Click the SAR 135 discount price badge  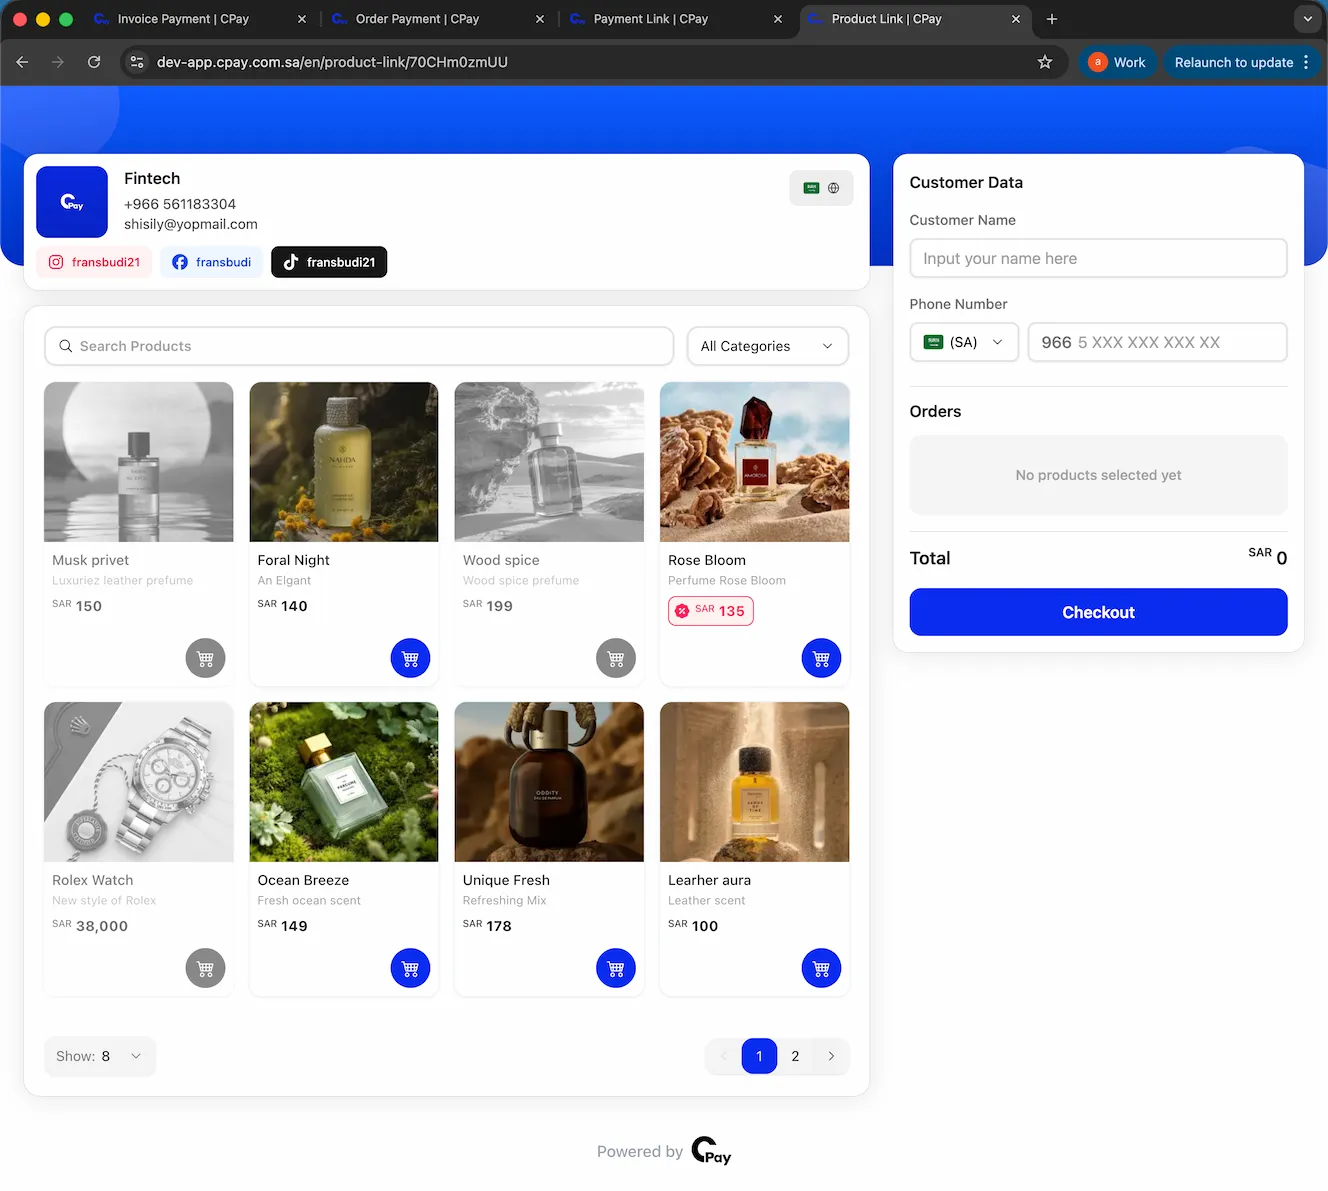click(710, 610)
